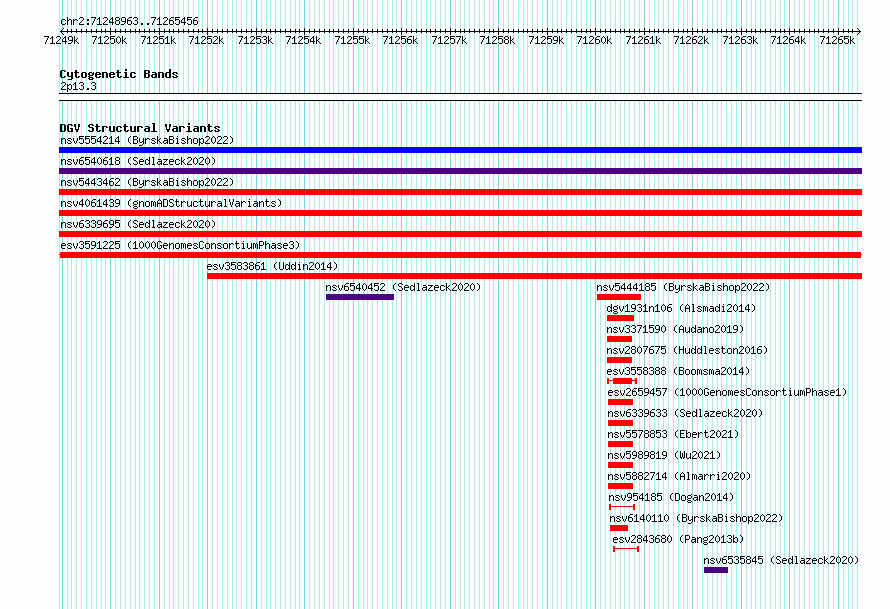The height and width of the screenshot is (609, 890).
Task: Select the purple nsv6540452 variant bar
Action: (360, 297)
